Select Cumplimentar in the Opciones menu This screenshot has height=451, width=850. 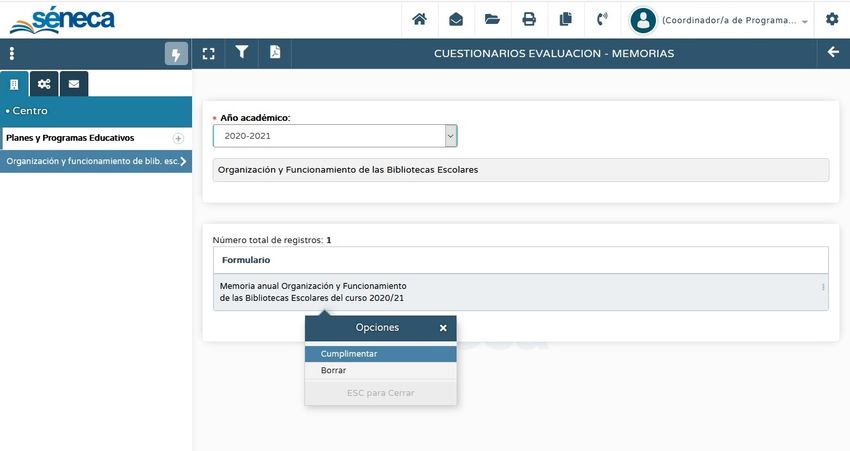(x=349, y=353)
